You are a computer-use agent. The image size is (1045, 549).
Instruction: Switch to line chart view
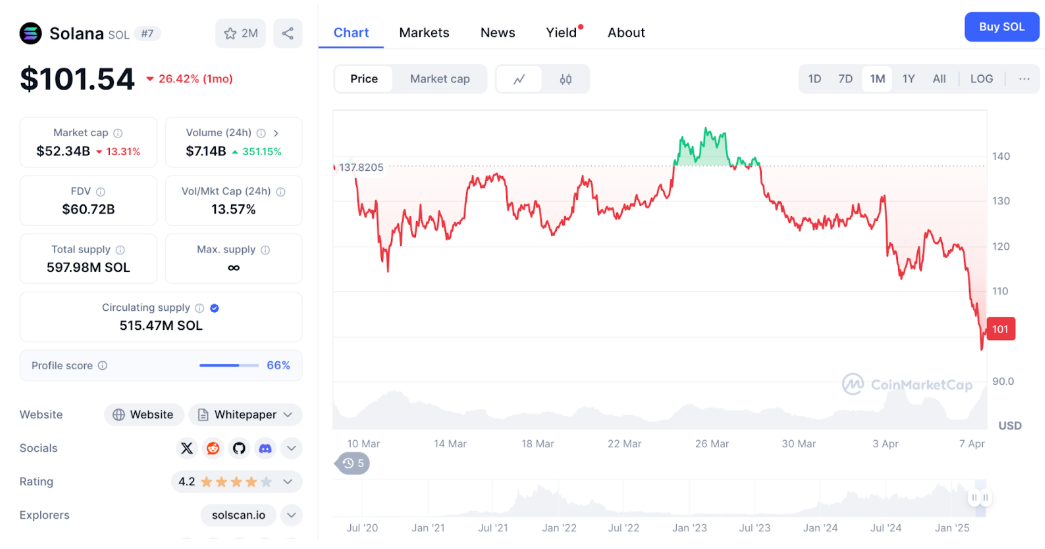tap(519, 79)
